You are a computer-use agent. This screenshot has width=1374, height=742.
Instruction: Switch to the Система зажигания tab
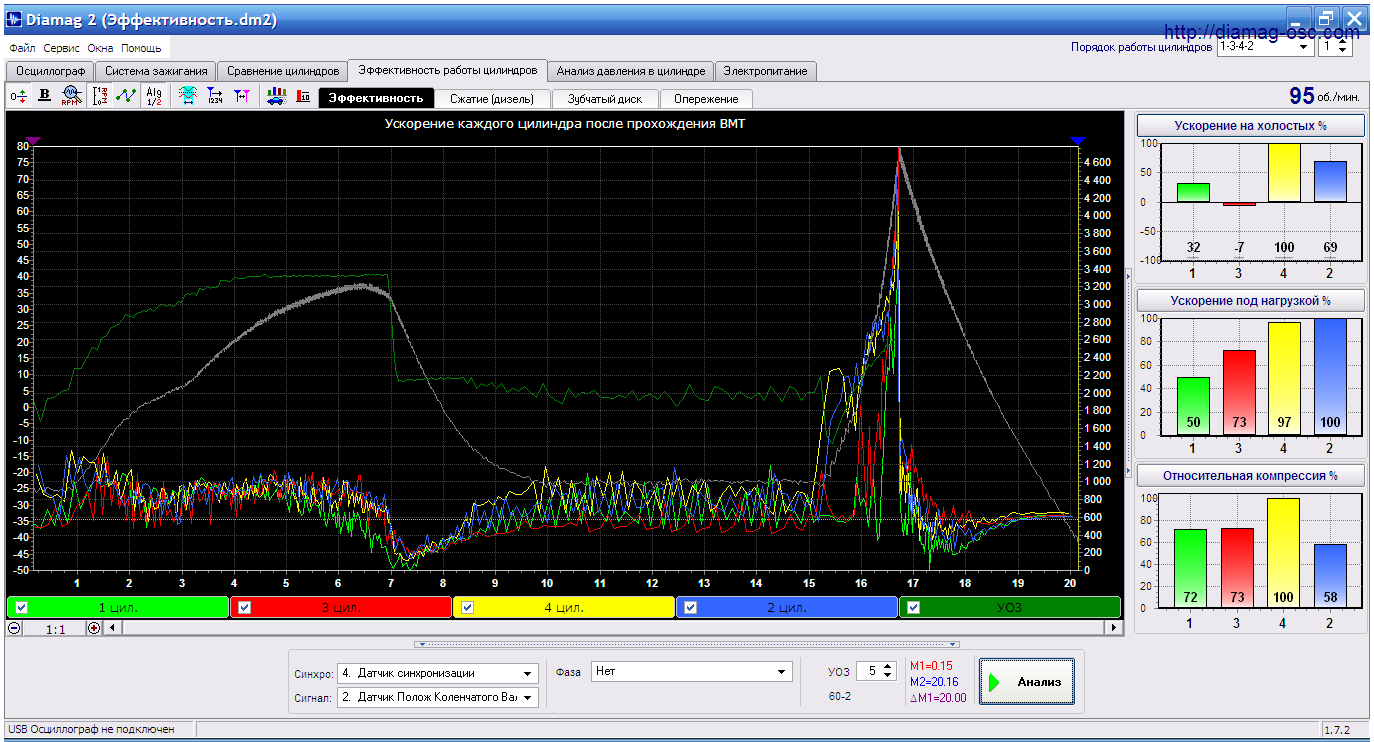157,71
